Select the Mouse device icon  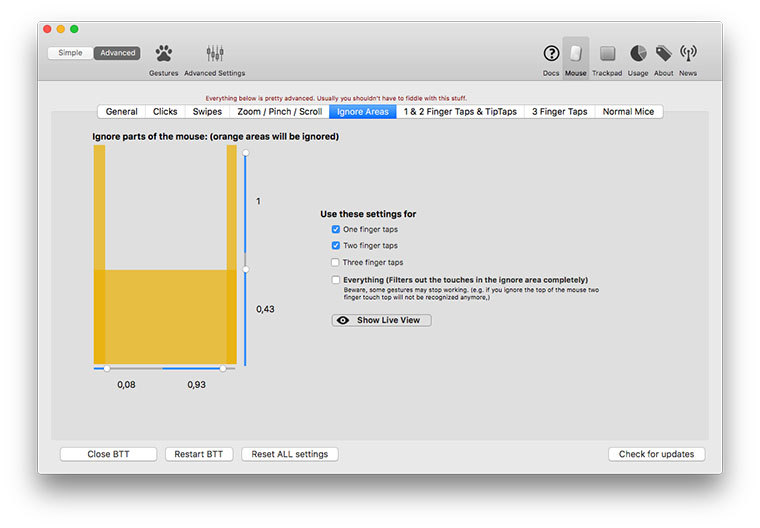[576, 54]
